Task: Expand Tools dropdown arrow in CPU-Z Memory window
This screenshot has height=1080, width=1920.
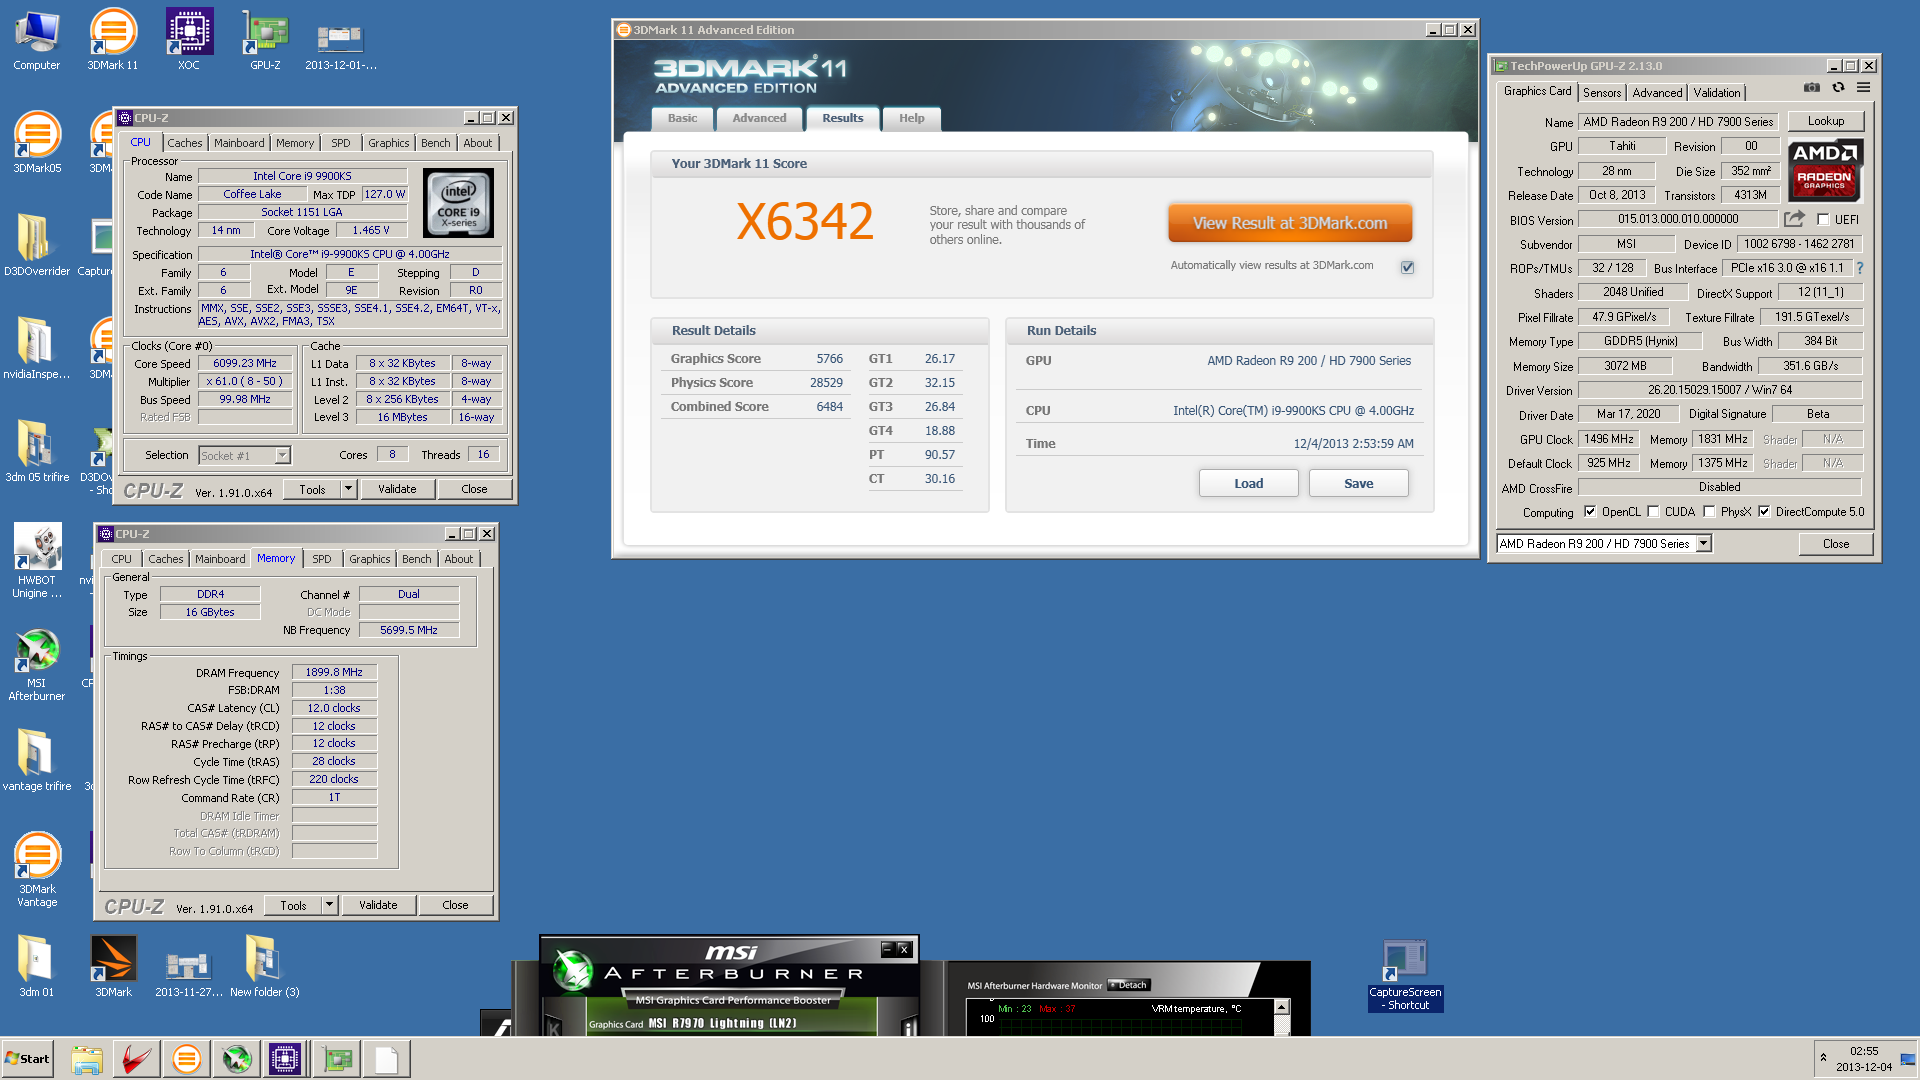Action: [x=329, y=905]
